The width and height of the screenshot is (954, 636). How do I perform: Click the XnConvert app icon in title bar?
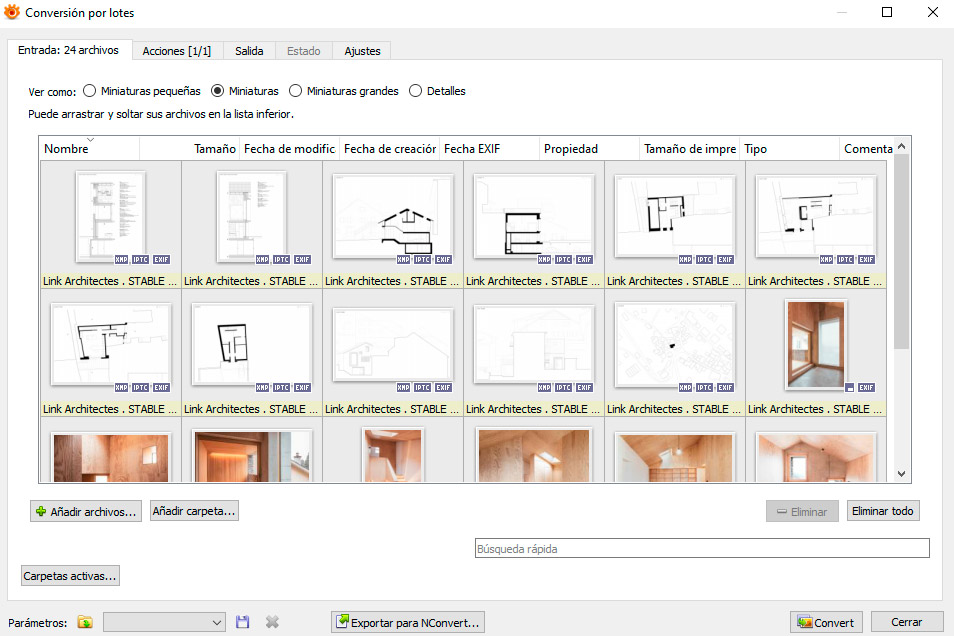tap(12, 13)
